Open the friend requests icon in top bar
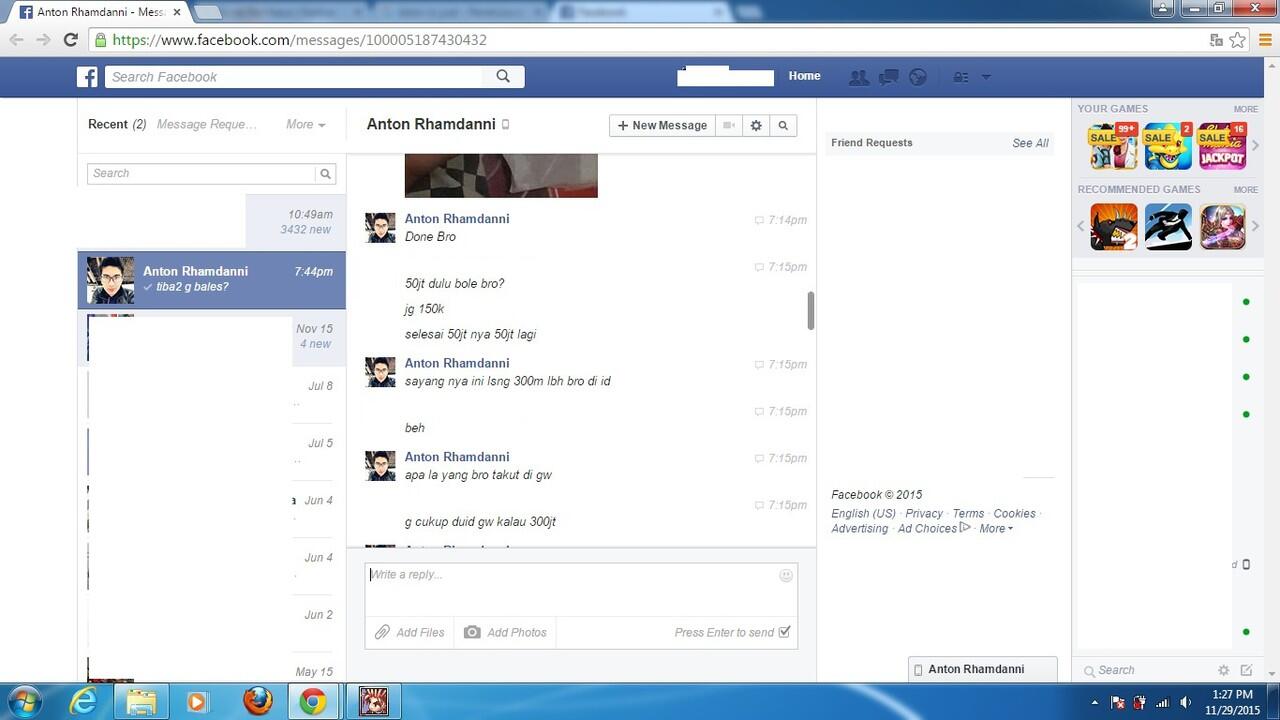 [x=858, y=77]
